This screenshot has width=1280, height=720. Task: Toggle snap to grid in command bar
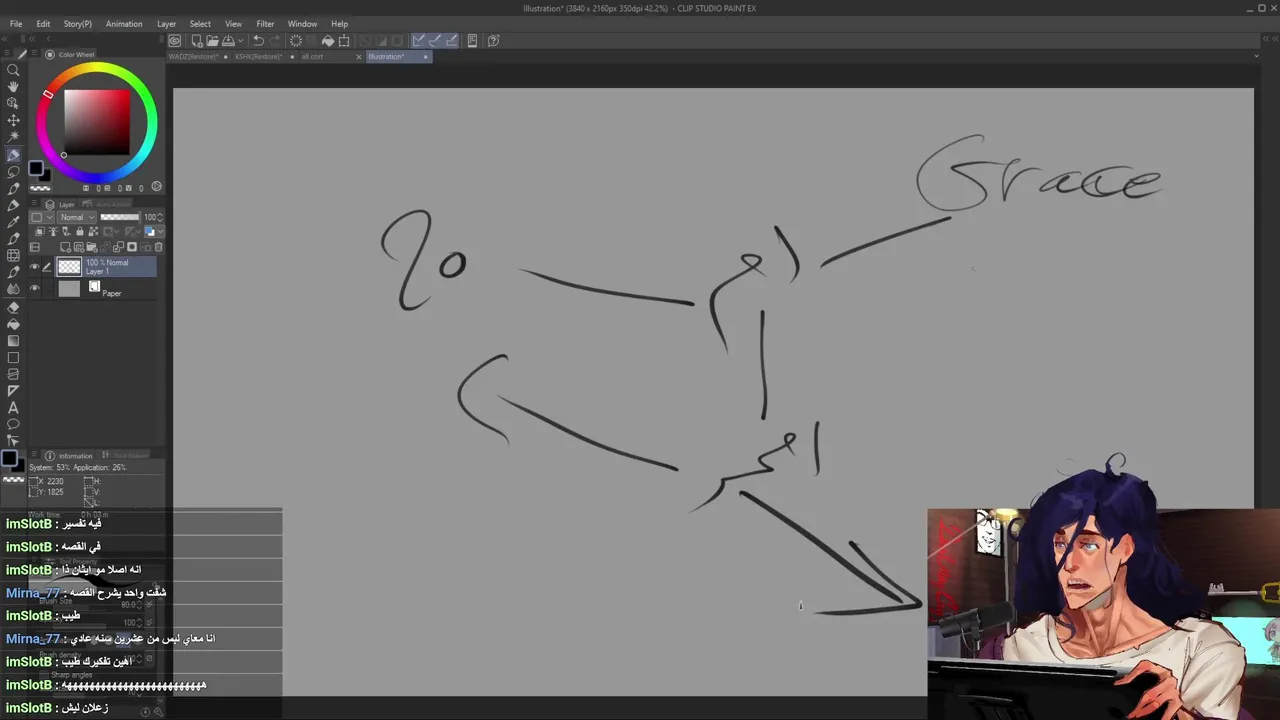[452, 41]
